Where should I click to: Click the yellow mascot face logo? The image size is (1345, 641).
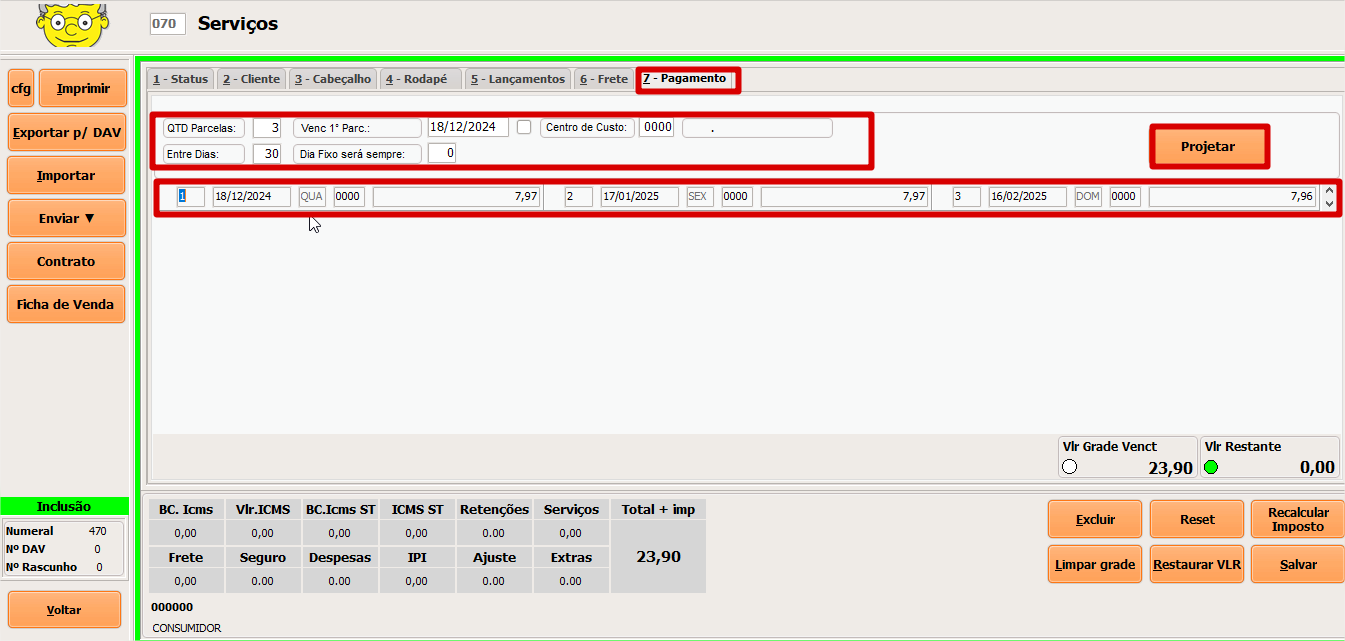69,25
